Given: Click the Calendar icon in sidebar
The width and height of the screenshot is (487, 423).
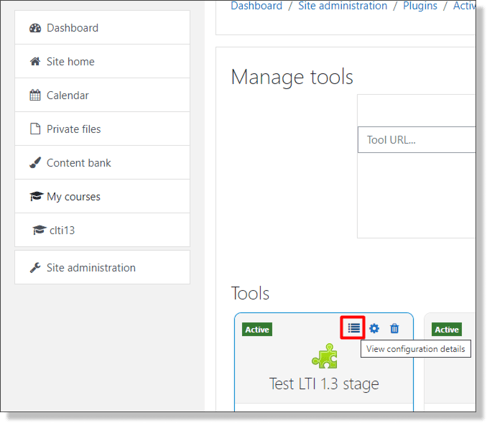Looking at the screenshot, I should pos(35,95).
